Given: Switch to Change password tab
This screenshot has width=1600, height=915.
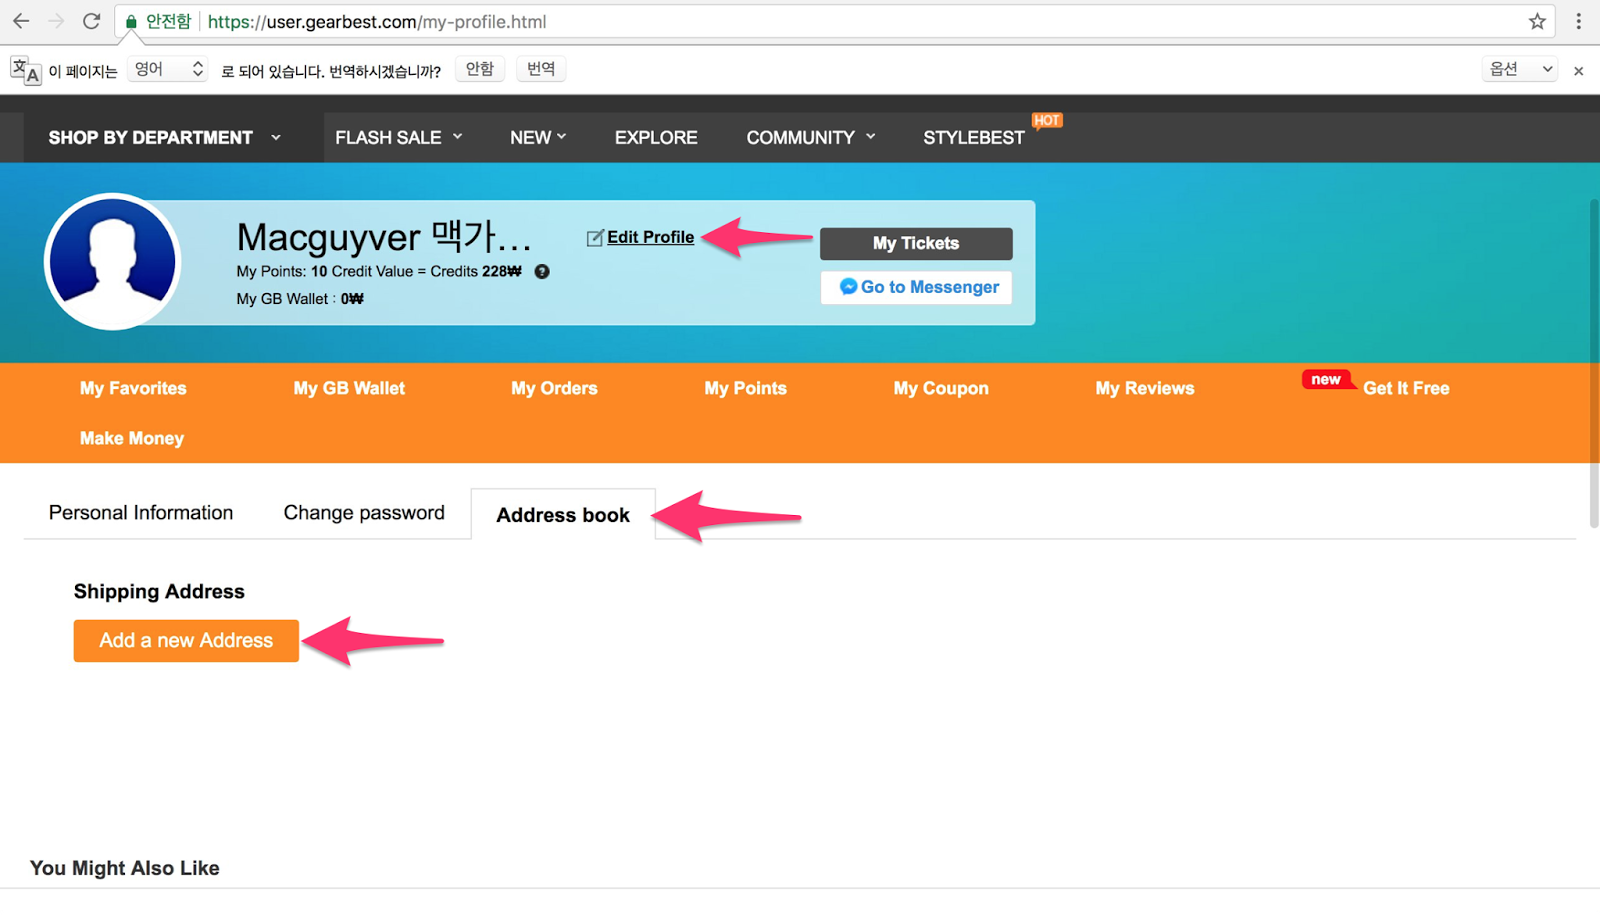Looking at the screenshot, I should tap(364, 513).
